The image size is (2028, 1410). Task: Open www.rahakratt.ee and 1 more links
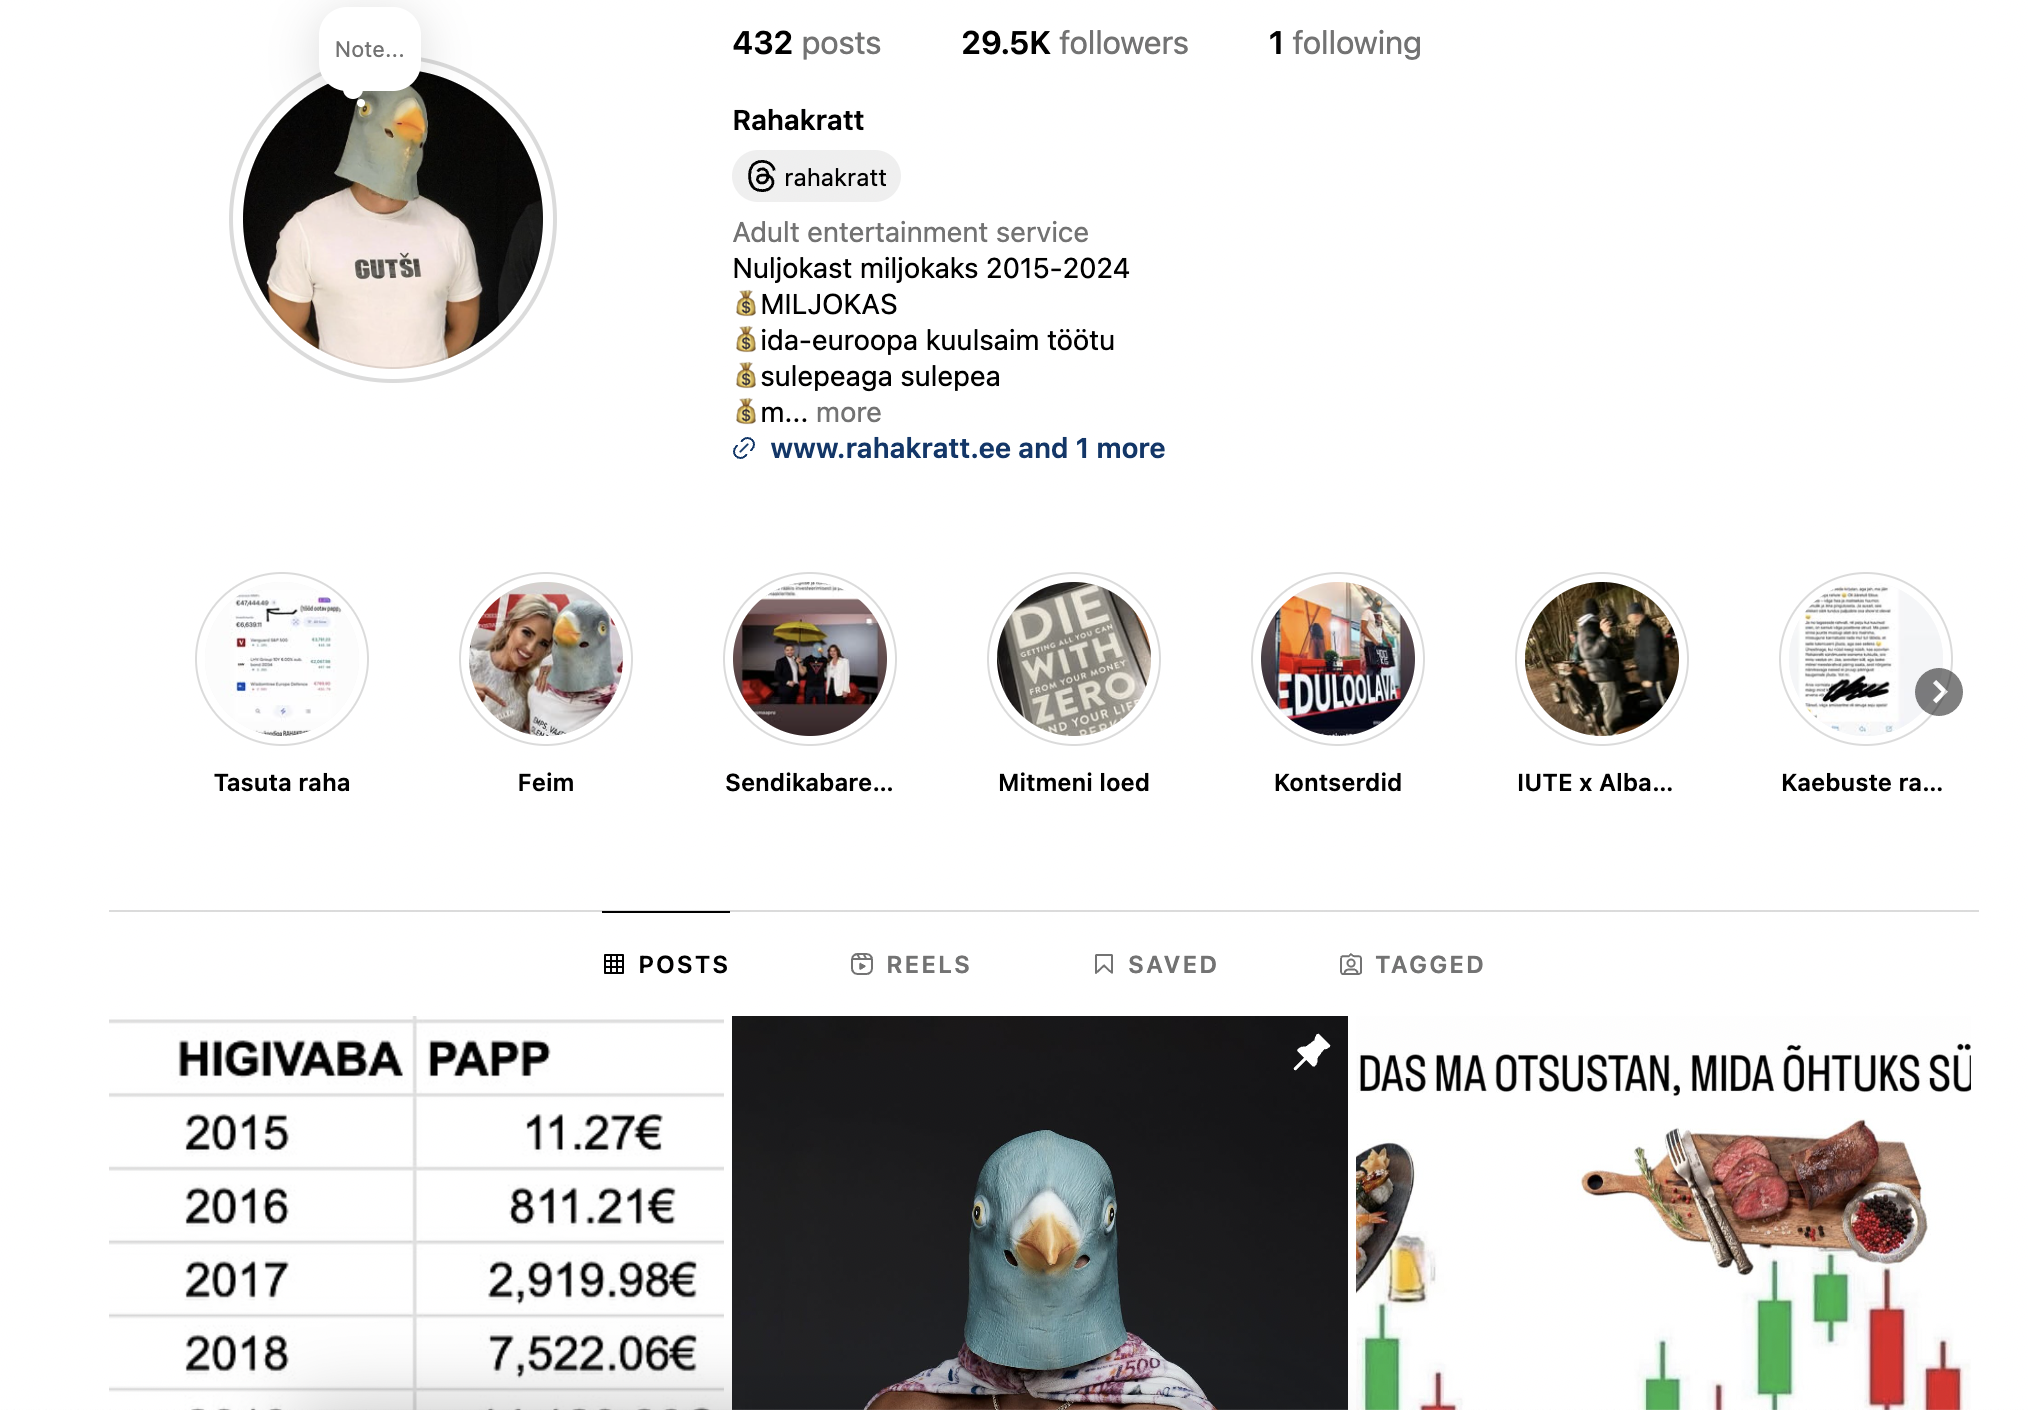pos(968,449)
